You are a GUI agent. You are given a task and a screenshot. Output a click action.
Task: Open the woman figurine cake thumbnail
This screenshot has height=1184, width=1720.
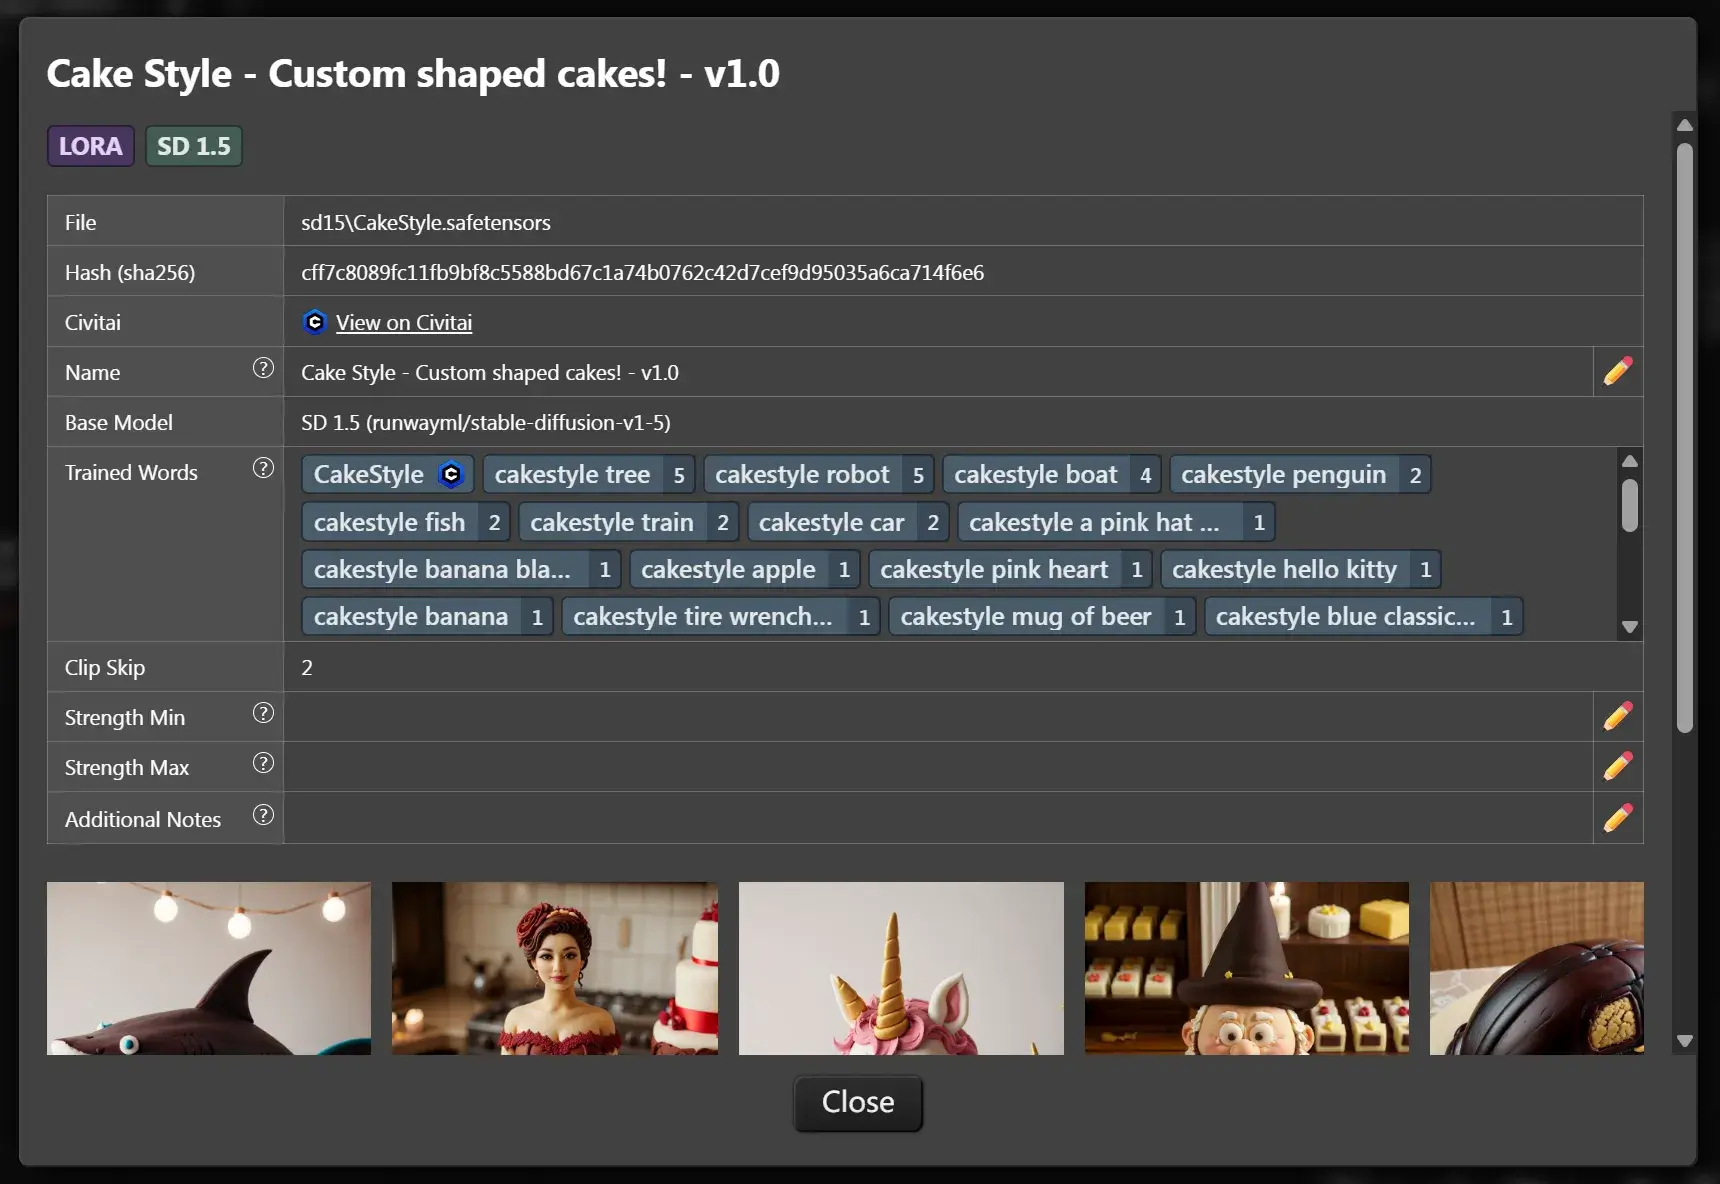(x=555, y=968)
